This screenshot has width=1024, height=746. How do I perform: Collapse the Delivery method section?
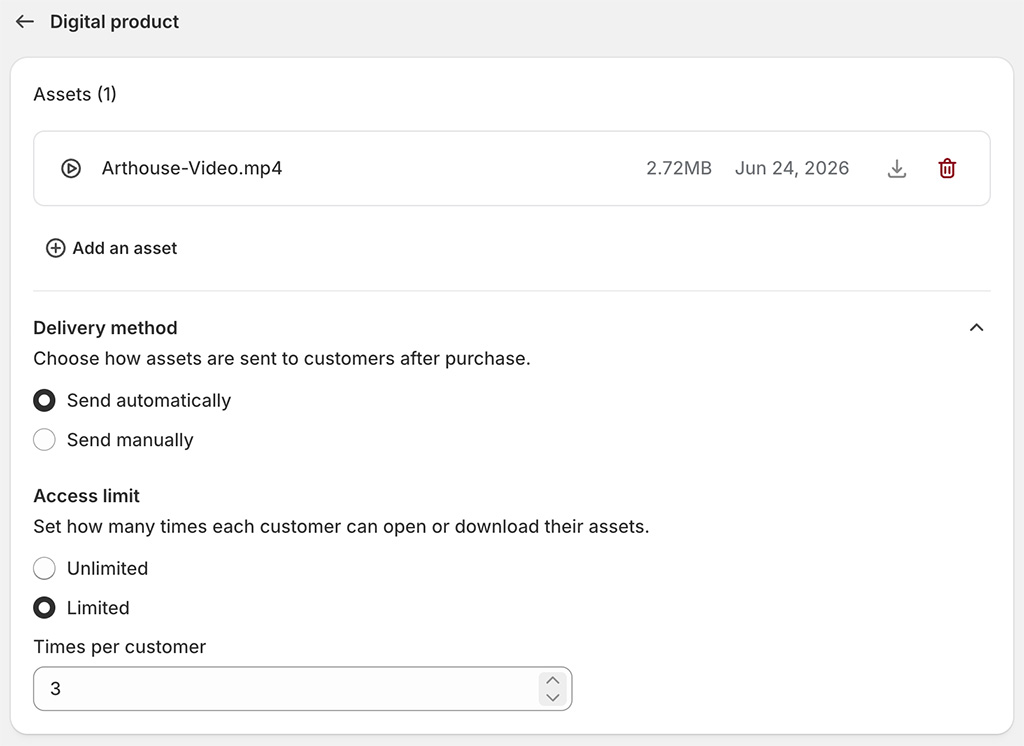[976, 327]
